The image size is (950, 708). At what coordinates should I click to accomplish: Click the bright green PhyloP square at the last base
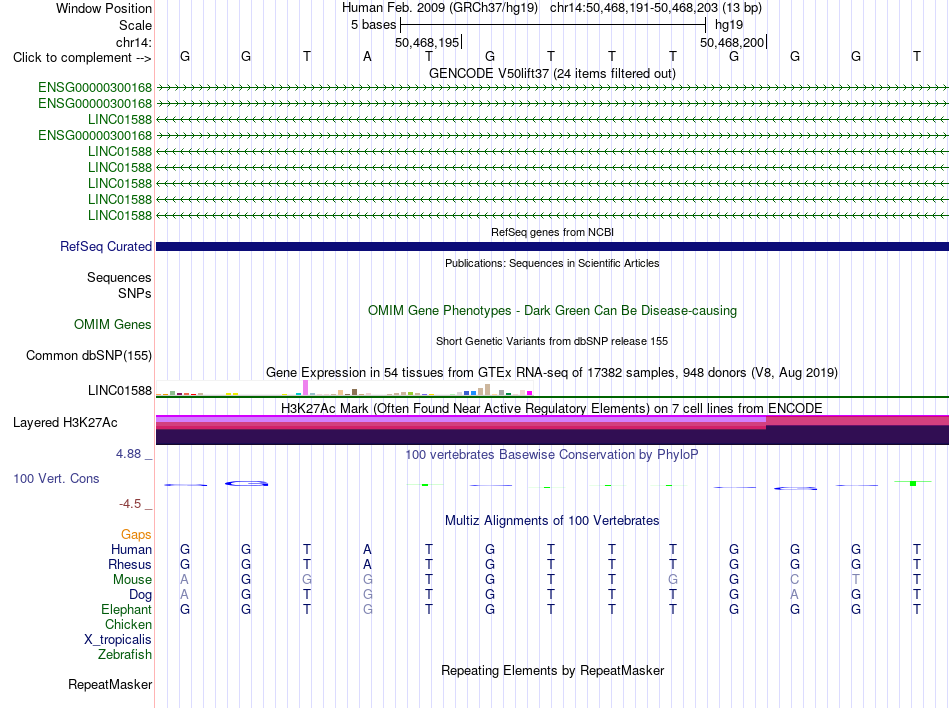click(x=913, y=483)
